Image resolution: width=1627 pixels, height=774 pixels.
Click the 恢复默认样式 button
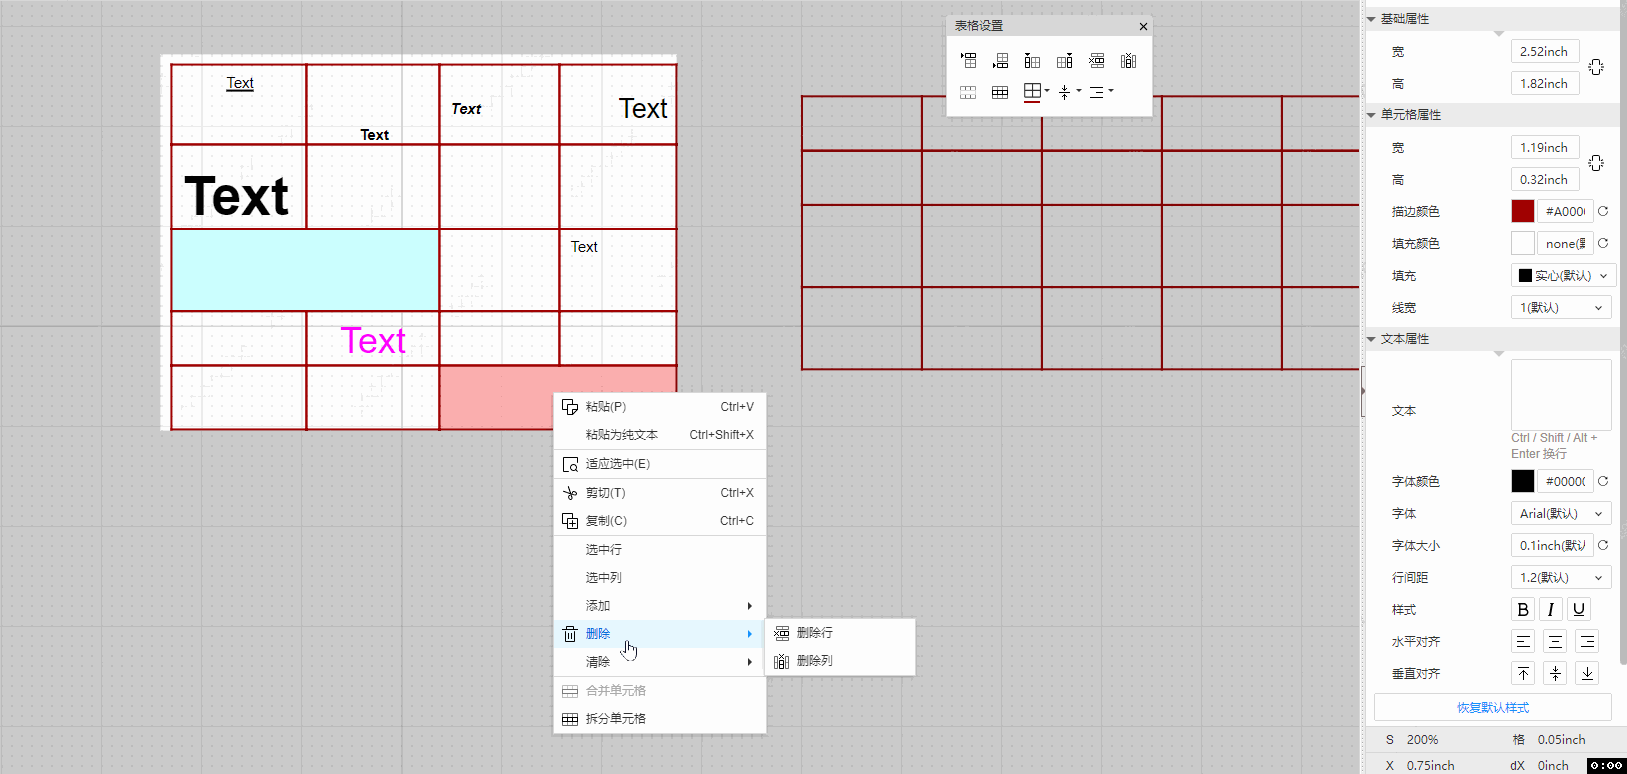pos(1492,707)
